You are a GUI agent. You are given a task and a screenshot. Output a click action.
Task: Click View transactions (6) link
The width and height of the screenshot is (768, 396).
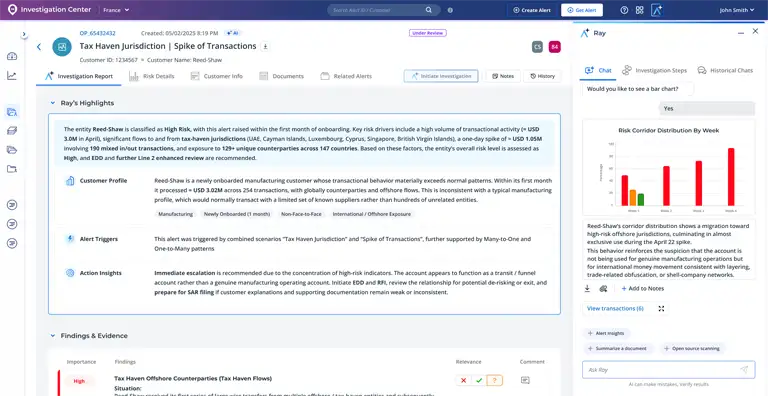[x=615, y=308]
